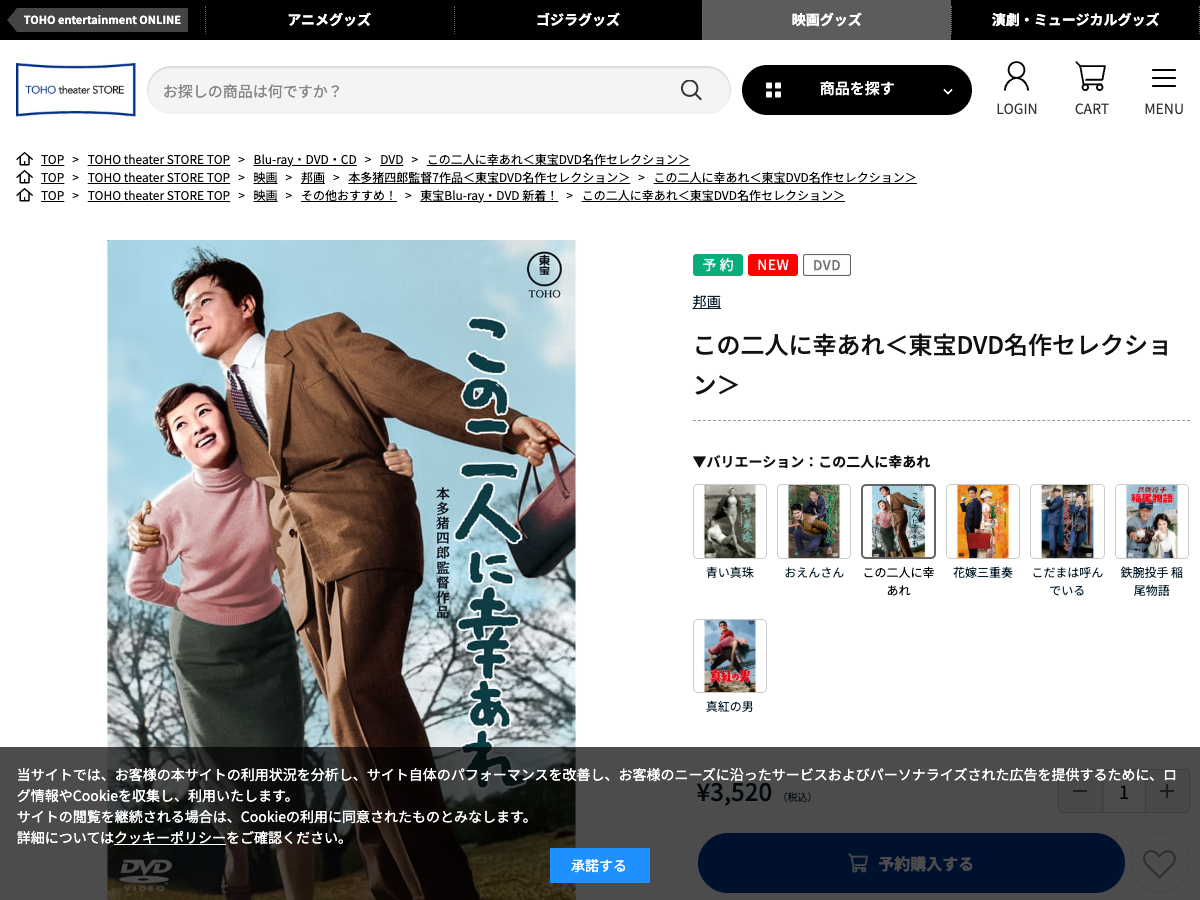1200x900 pixels.
Task: Click 映画 link in second breadcrumb row
Action: 265,178
